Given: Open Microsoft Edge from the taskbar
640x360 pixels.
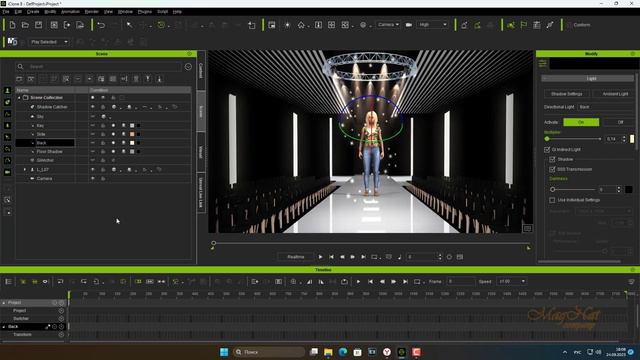Looking at the screenshot, I should click(343, 352).
